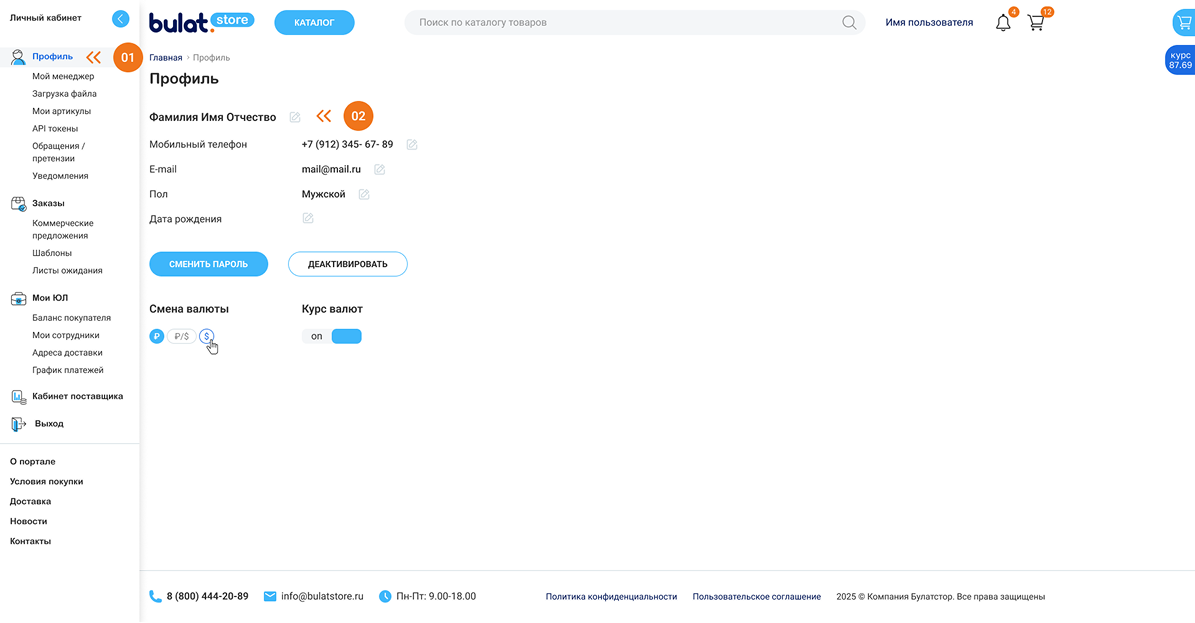Image resolution: width=1195 pixels, height=623 pixels.
Task: Edit the gender field value
Action: click(364, 195)
